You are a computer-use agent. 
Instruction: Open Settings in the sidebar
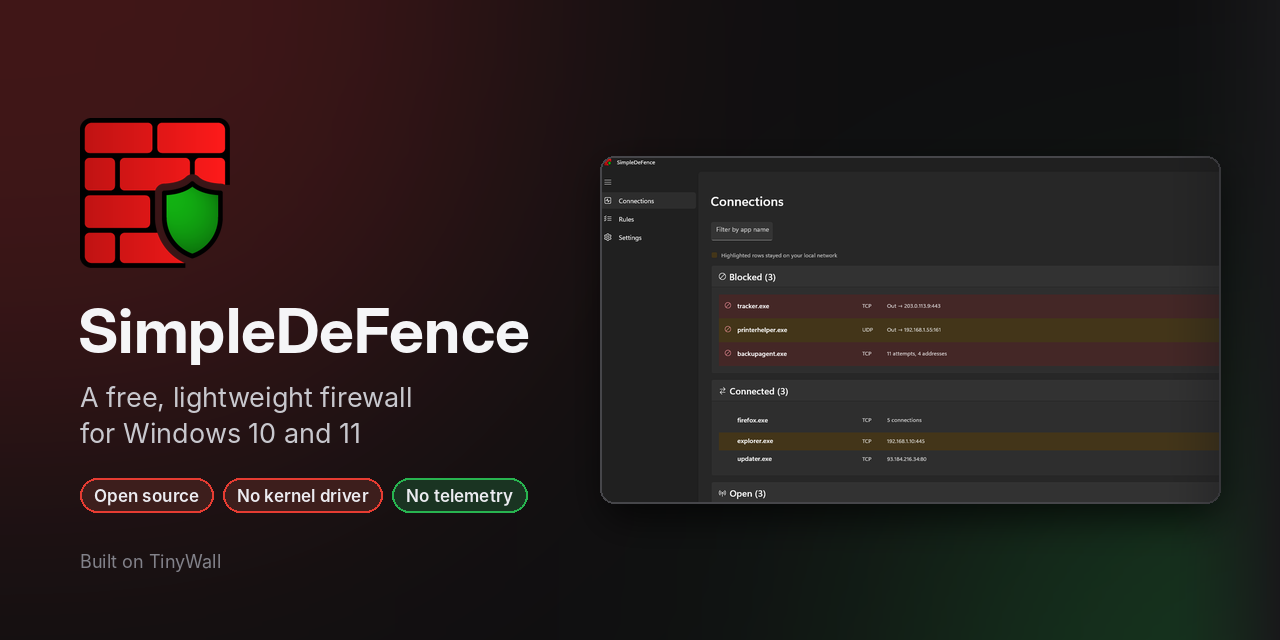point(649,238)
